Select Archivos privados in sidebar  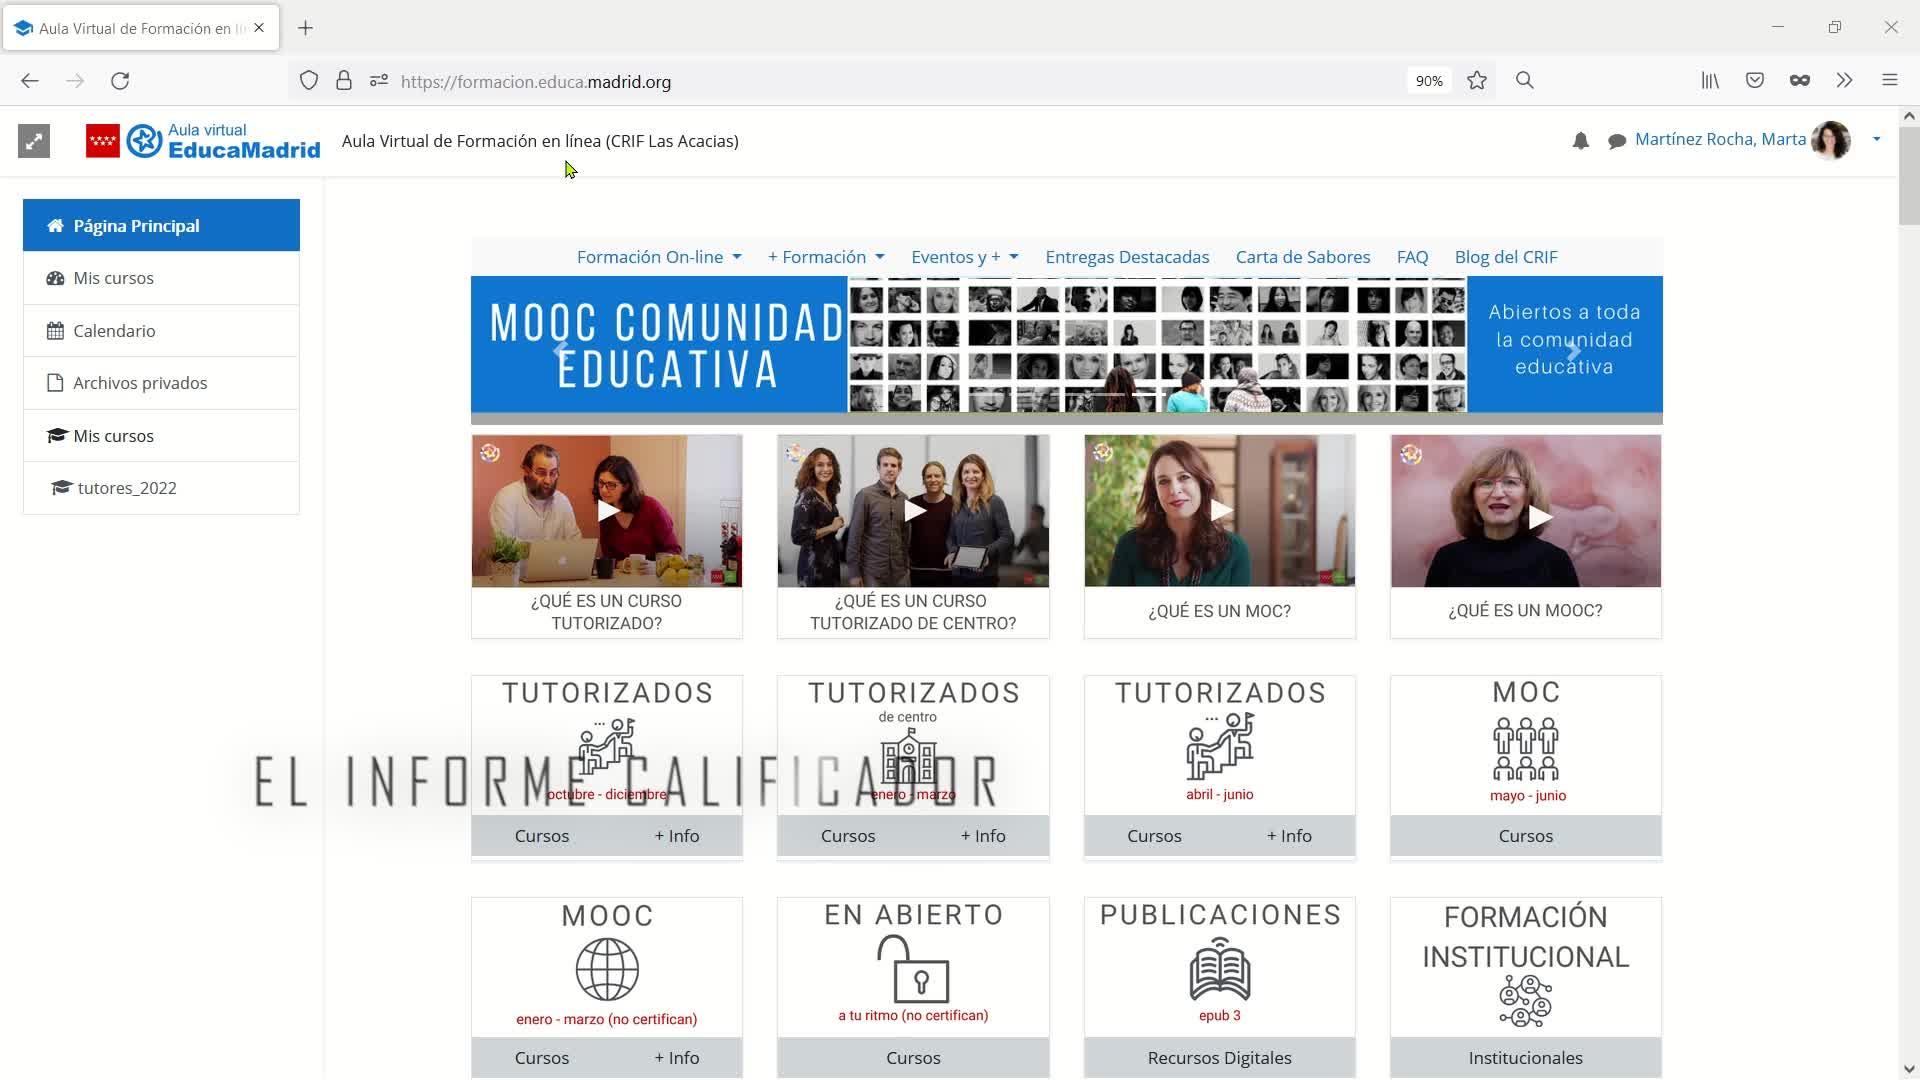click(140, 383)
